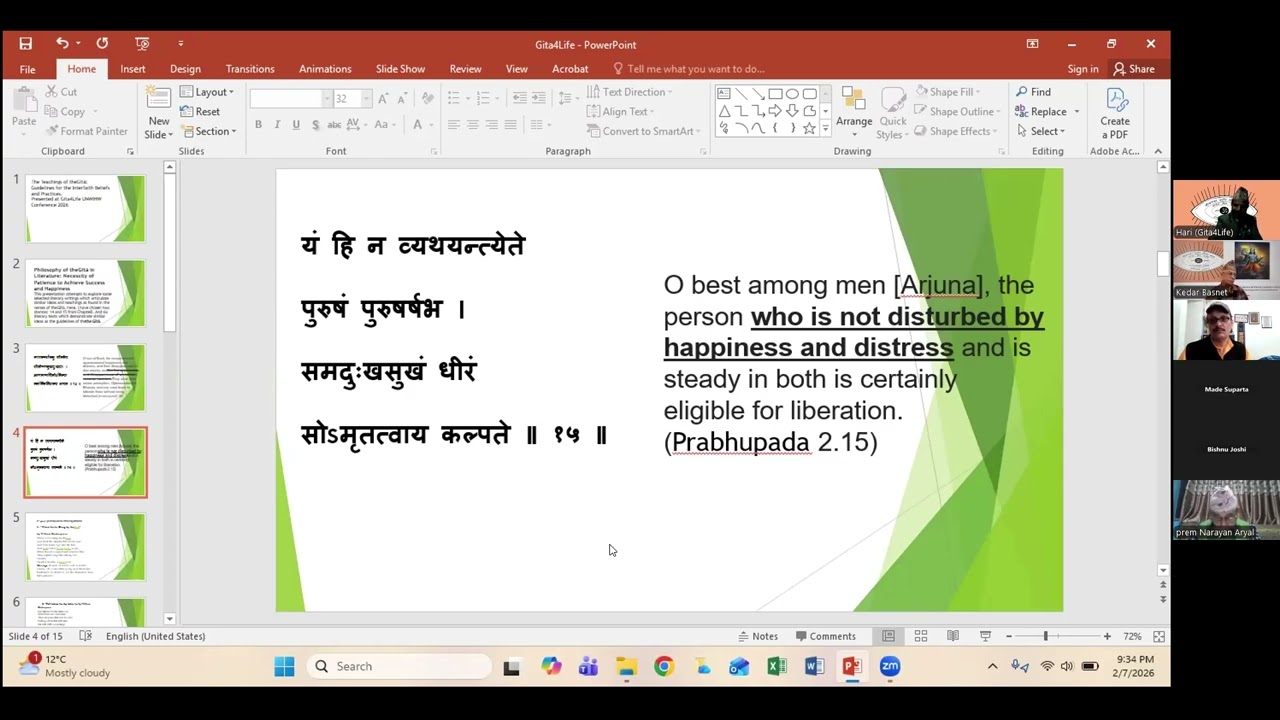
Task: Click the zoom slider handle
Action: 1046,636
